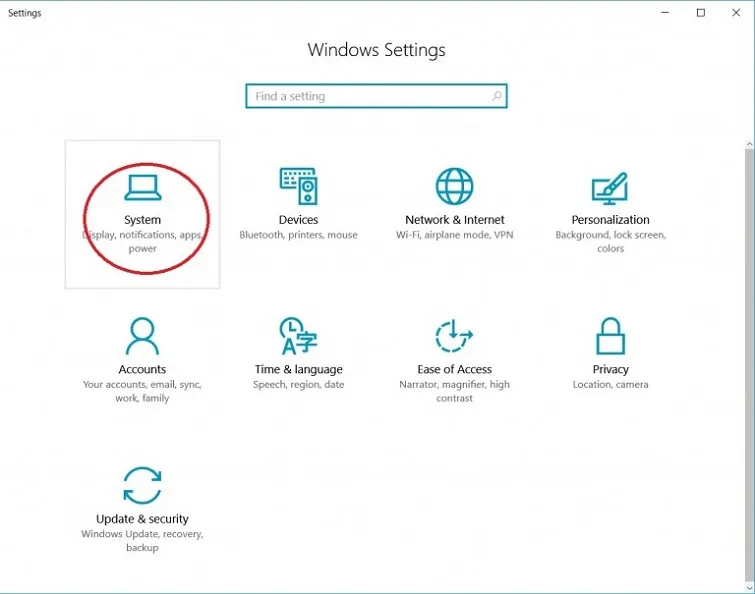Select the Personalization paintbrush icon
This screenshot has width=755, height=594.
tap(610, 187)
